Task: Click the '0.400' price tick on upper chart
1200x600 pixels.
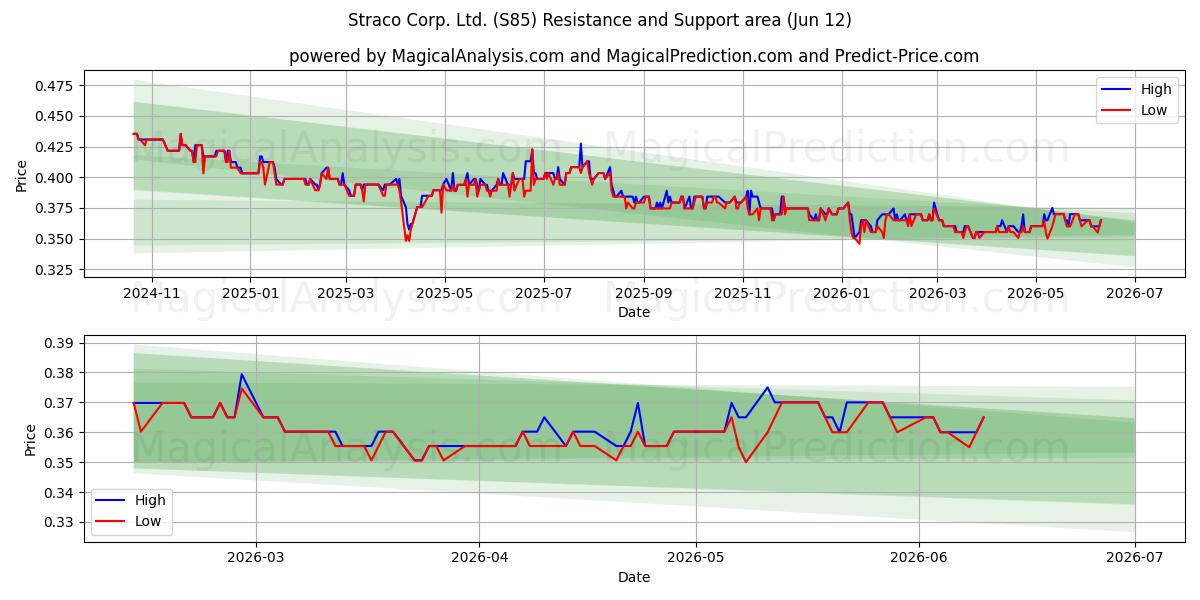Action: tap(56, 178)
